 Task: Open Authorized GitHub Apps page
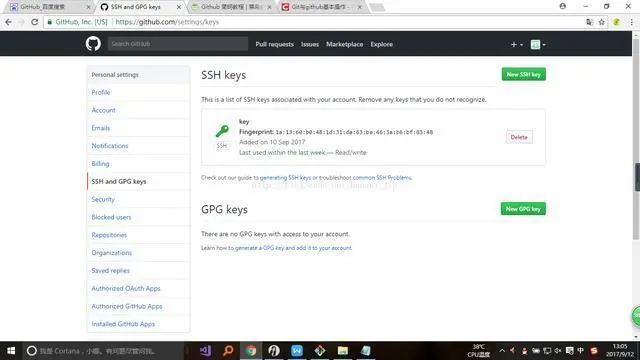click(x=138, y=306)
